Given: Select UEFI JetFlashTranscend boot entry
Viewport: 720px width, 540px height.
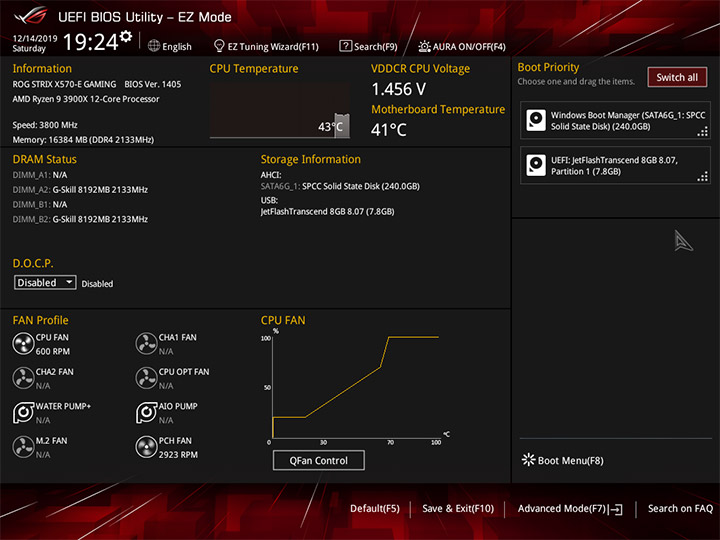Looking at the screenshot, I should tap(615, 165).
